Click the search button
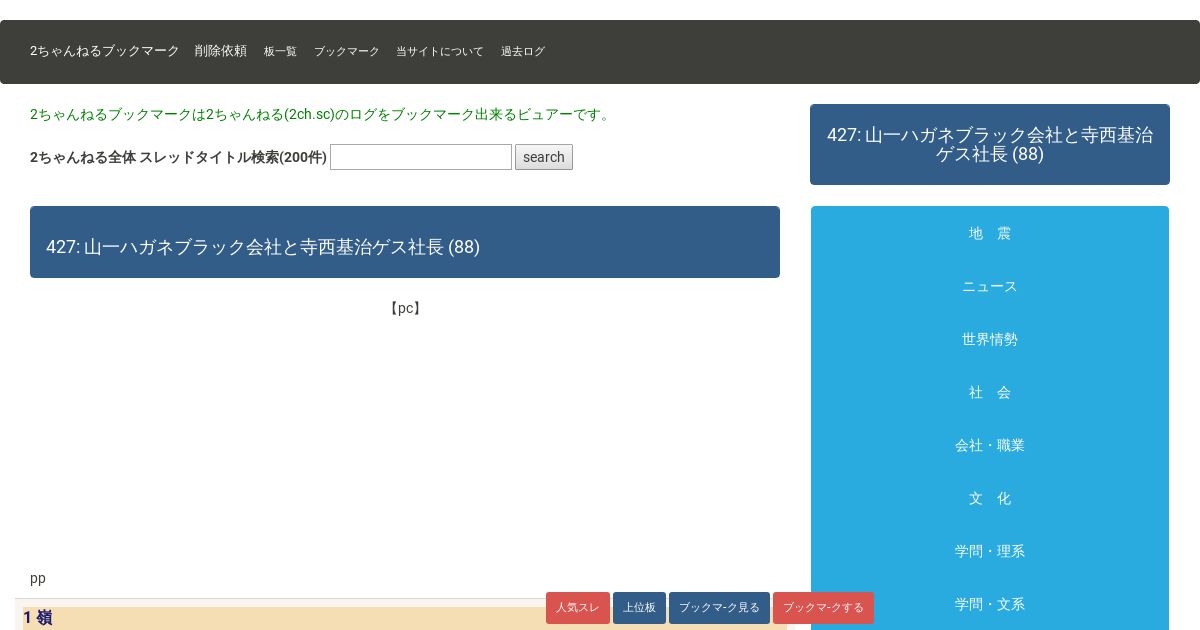The width and height of the screenshot is (1200, 630). click(x=544, y=157)
